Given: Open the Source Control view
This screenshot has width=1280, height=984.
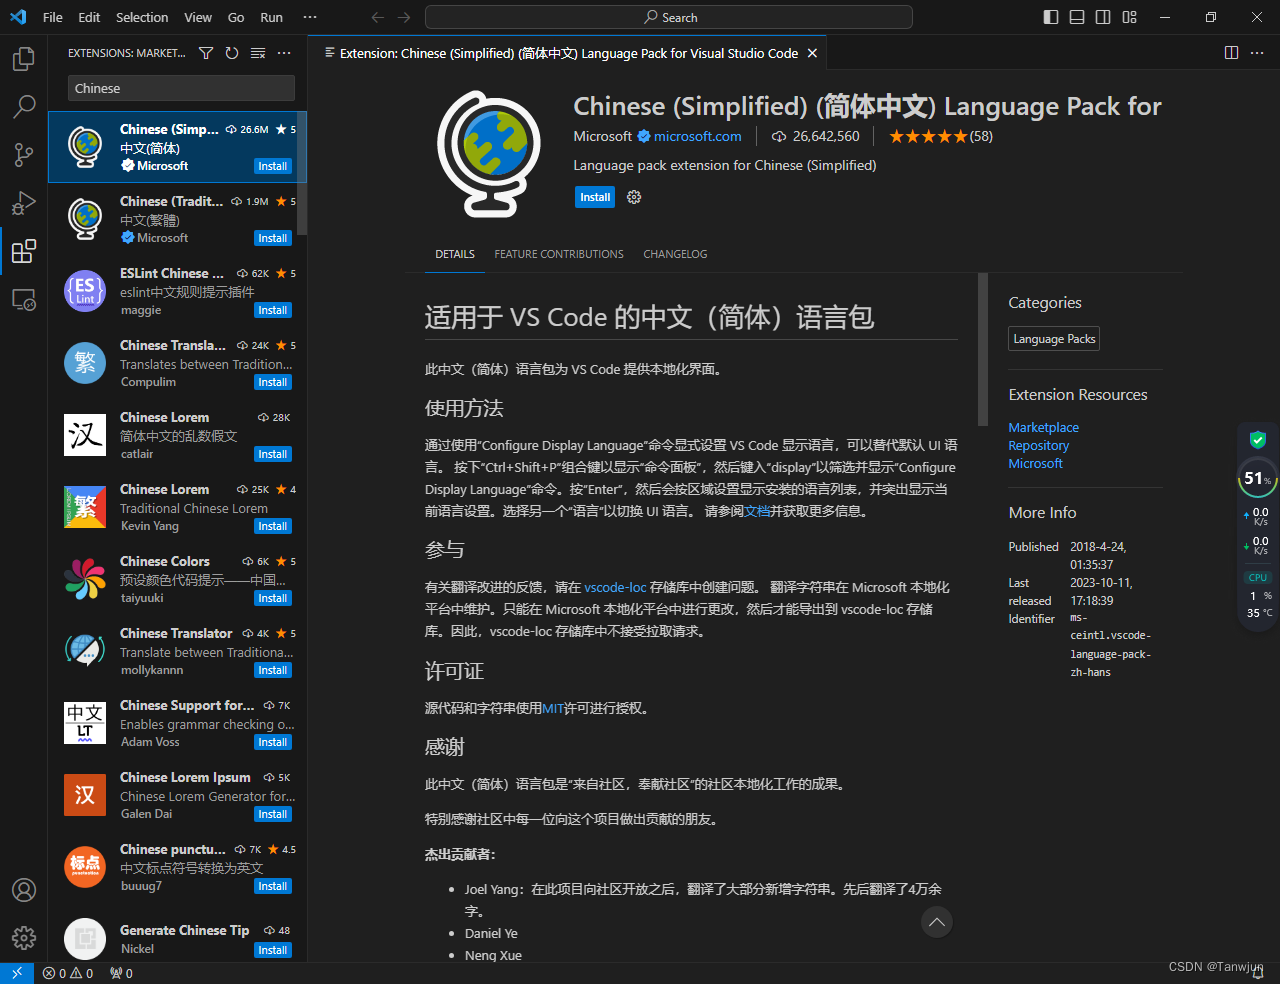Looking at the screenshot, I should pyautogui.click(x=24, y=154).
